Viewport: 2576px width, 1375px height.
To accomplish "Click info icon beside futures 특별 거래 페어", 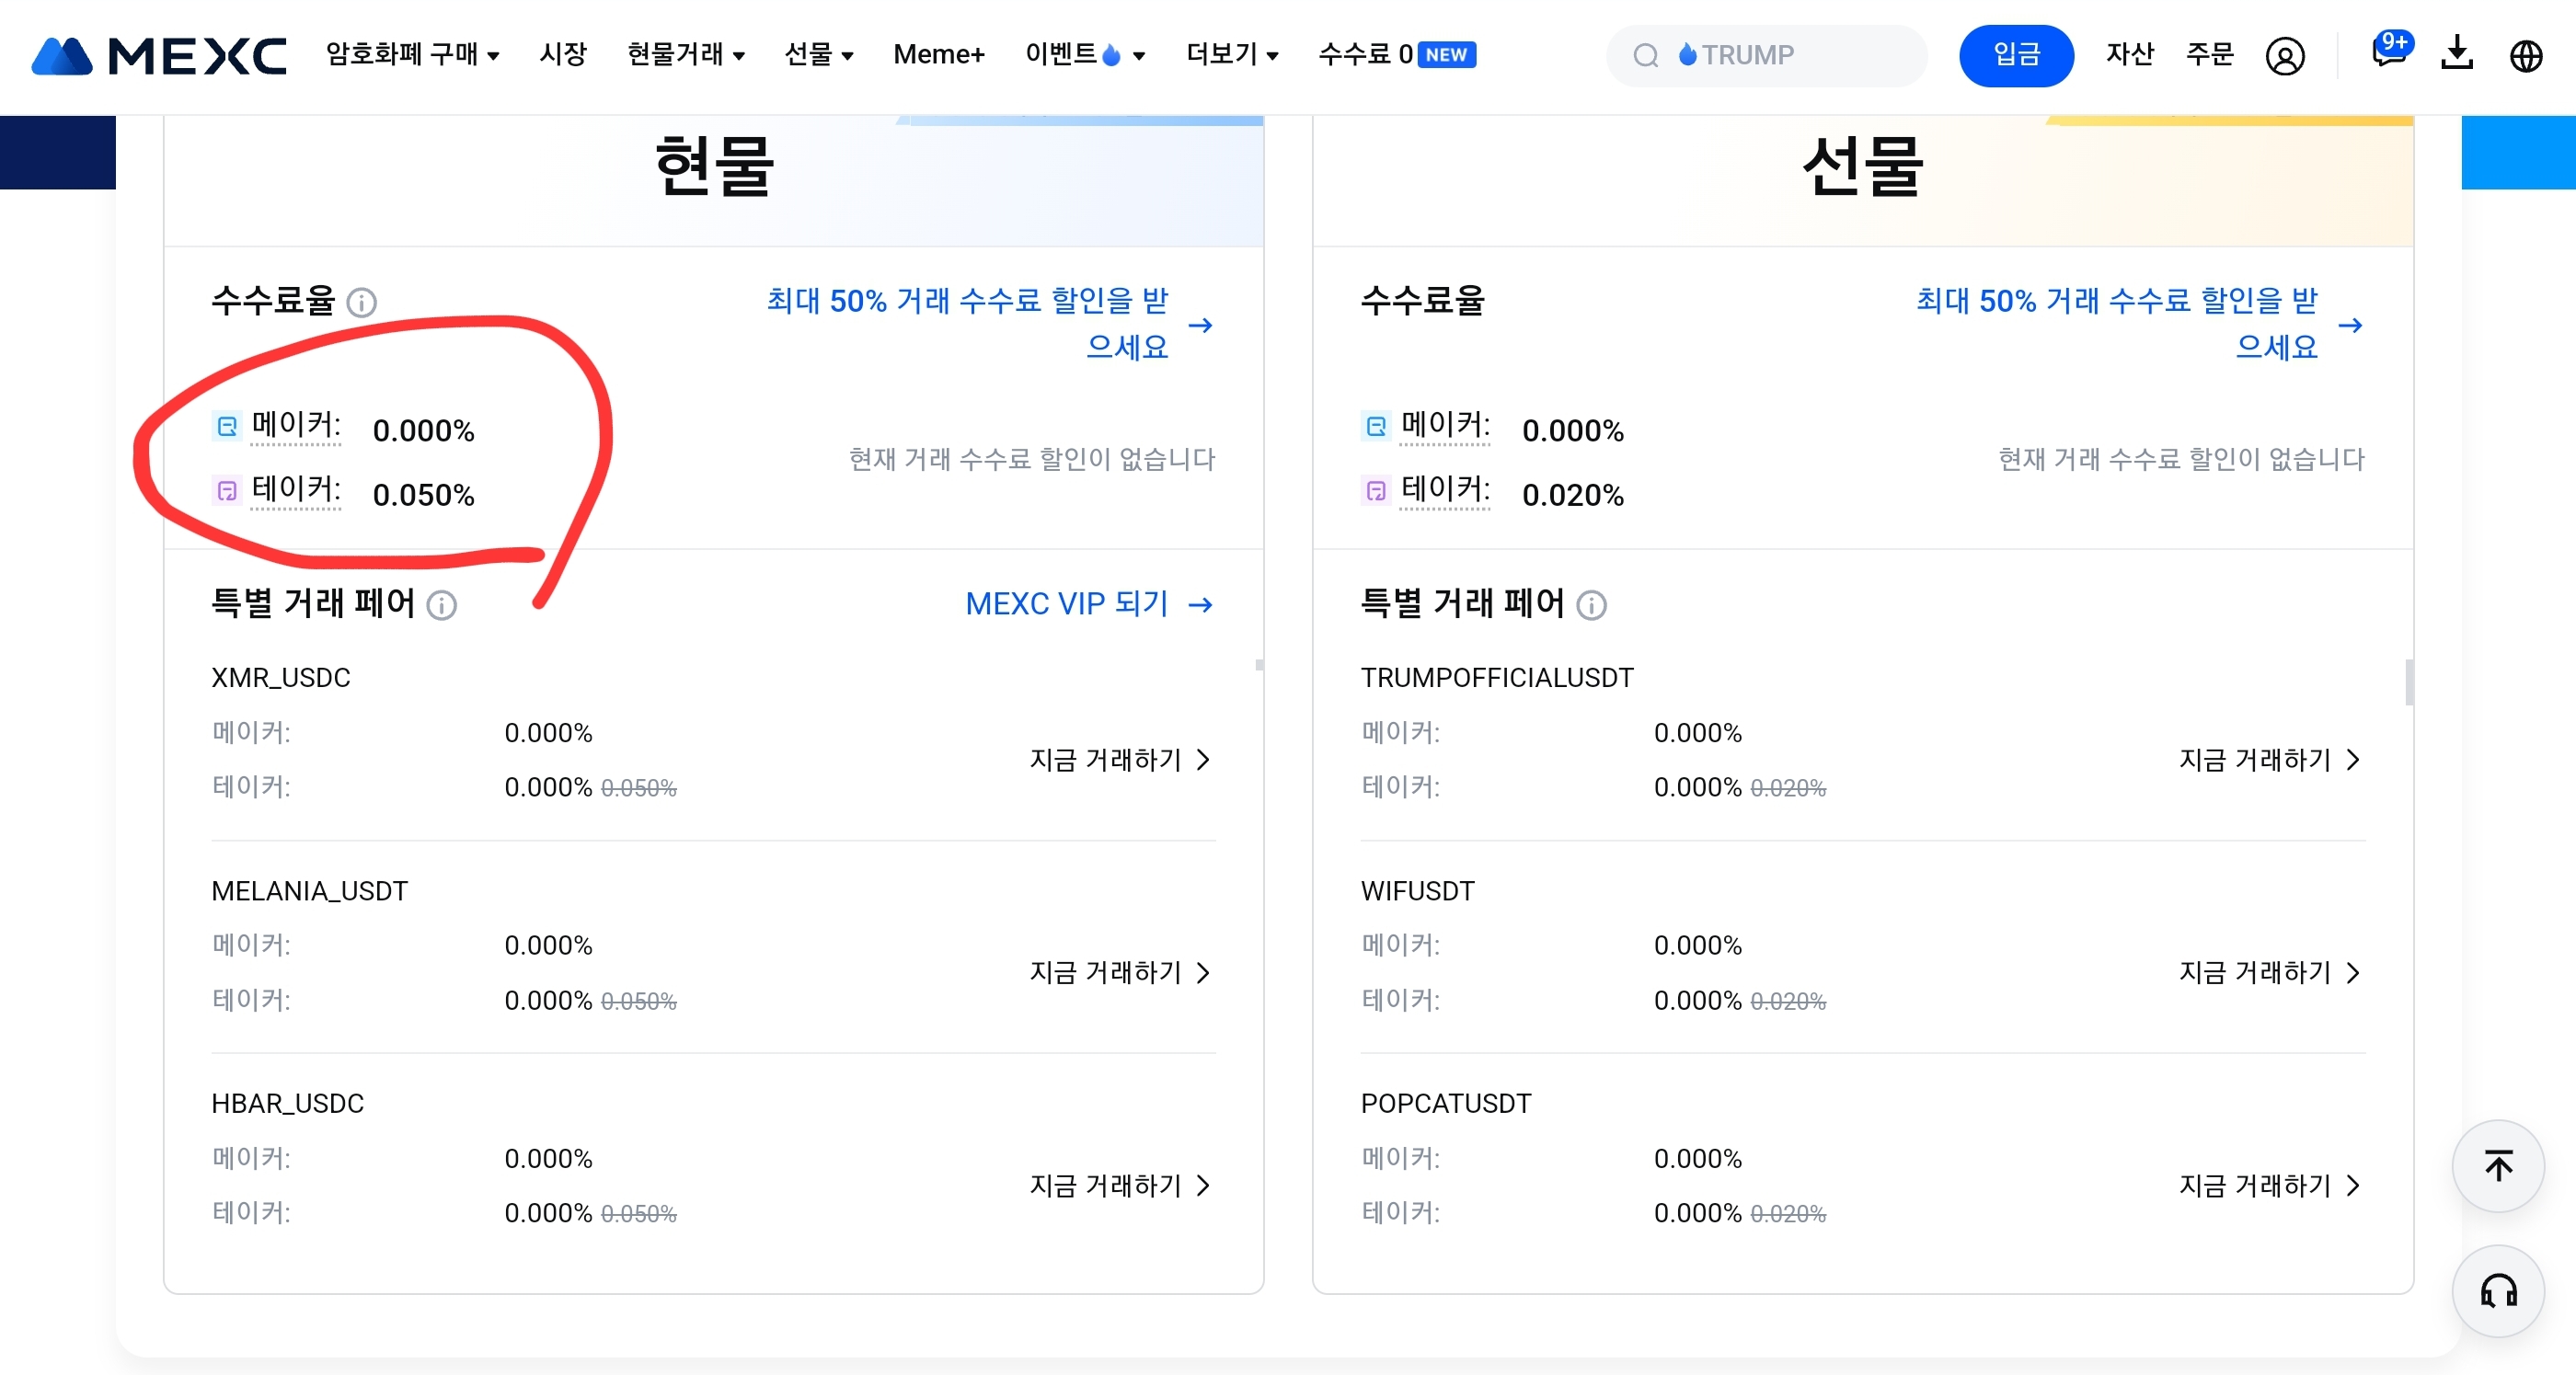I will [1591, 605].
